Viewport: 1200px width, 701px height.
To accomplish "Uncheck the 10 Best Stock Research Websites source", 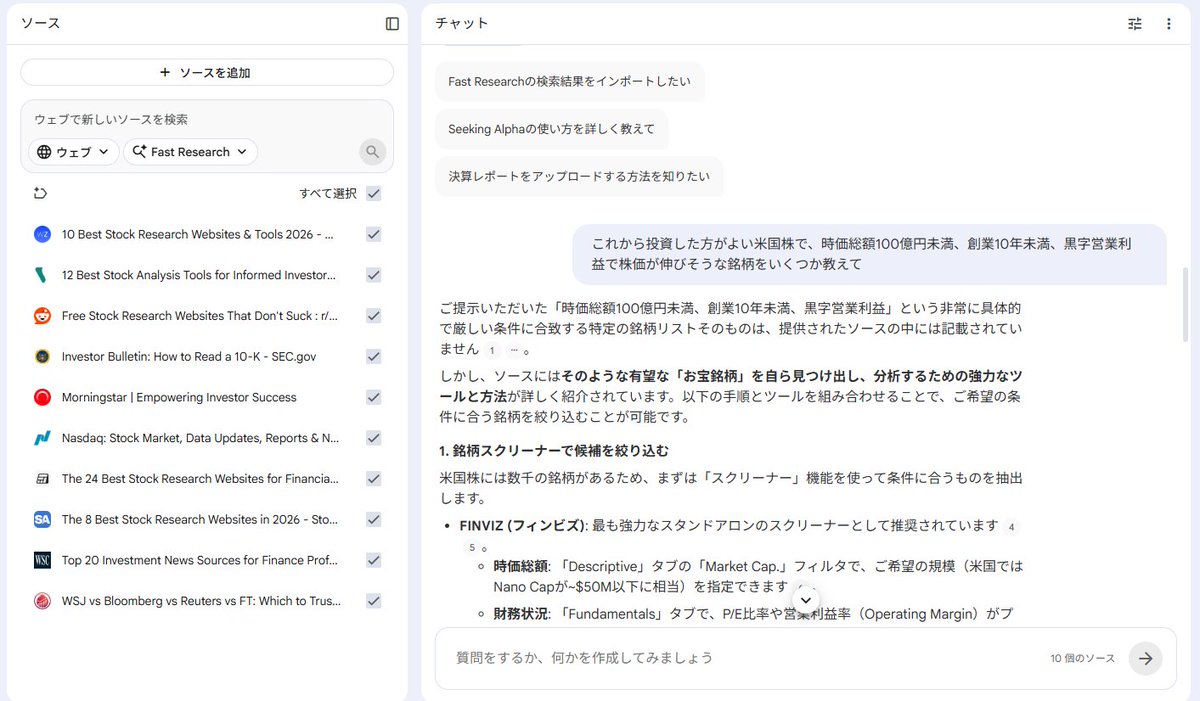I will [373, 234].
